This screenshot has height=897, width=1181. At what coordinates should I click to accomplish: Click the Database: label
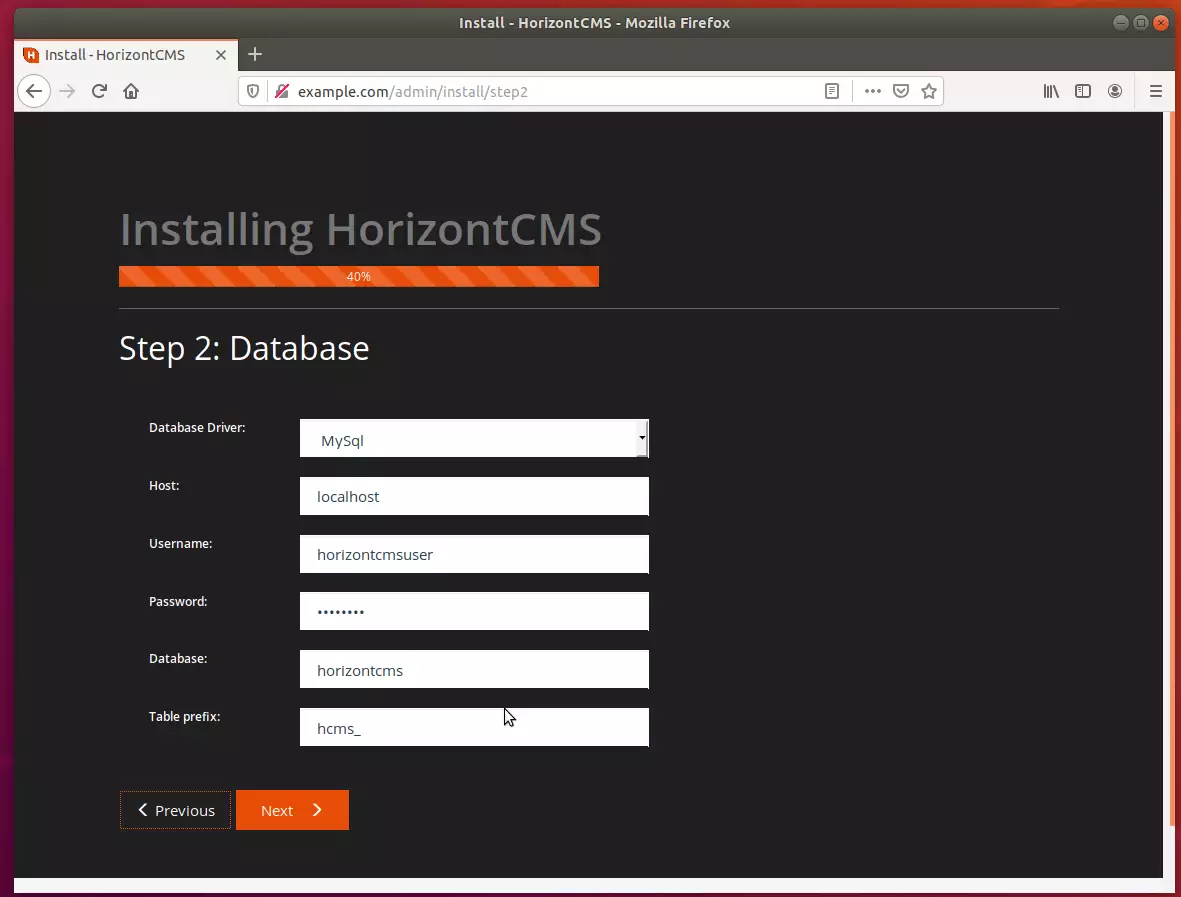(178, 659)
